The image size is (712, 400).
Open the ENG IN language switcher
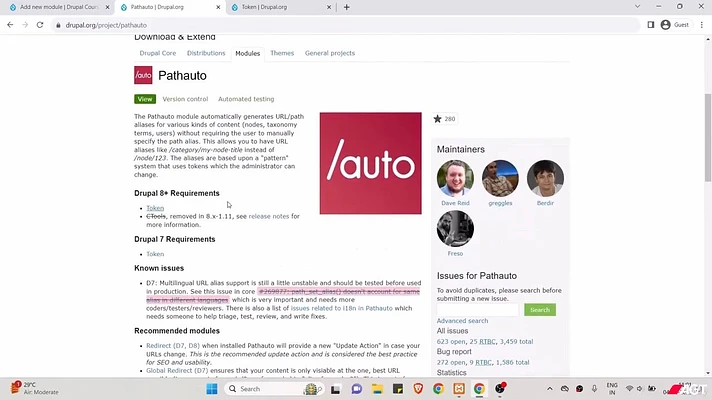[612, 389]
